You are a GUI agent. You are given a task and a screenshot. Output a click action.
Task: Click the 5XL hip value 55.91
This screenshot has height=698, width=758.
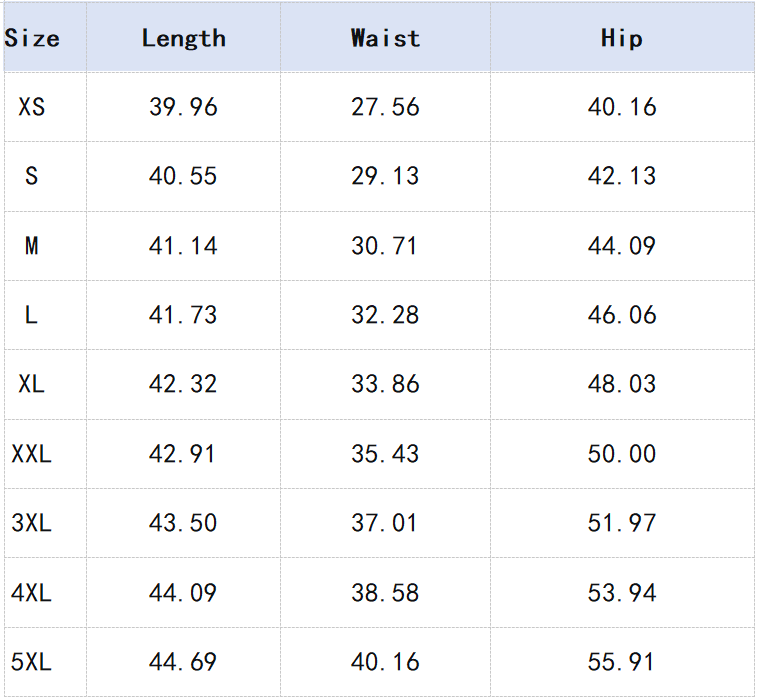tap(621, 662)
